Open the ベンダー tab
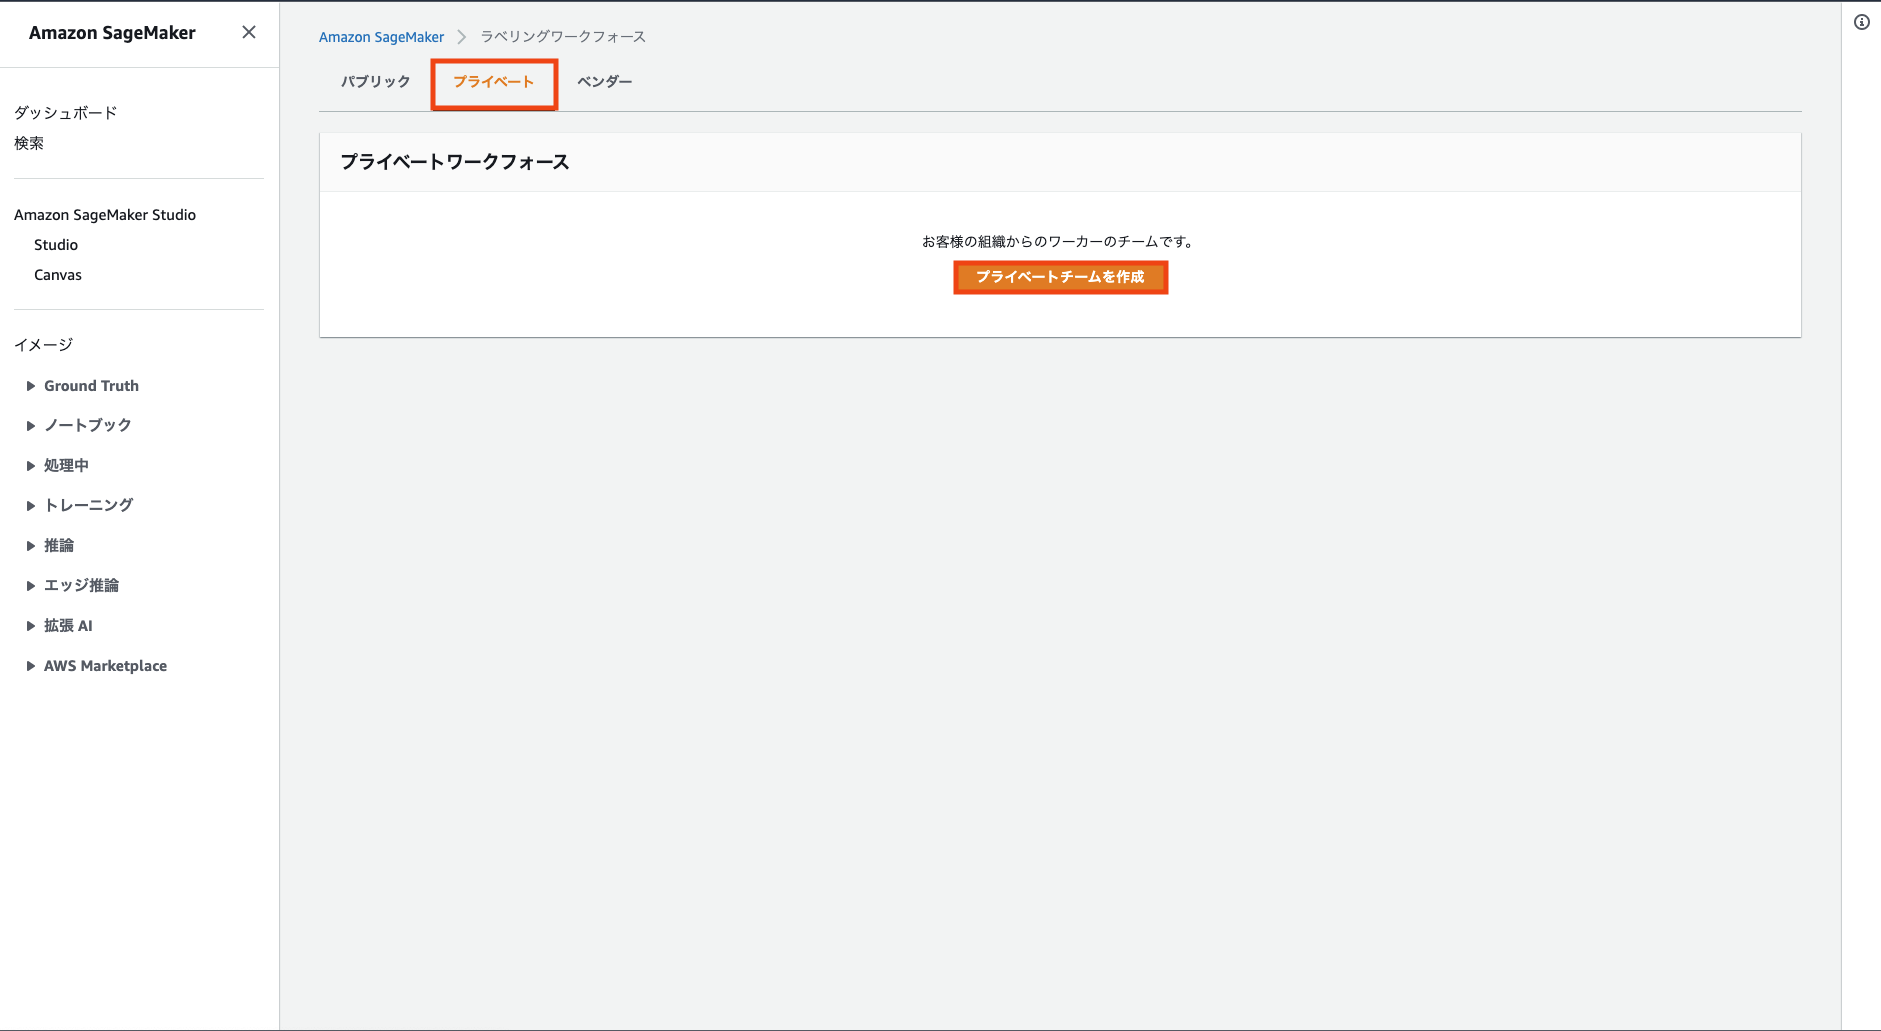 pyautogui.click(x=604, y=82)
